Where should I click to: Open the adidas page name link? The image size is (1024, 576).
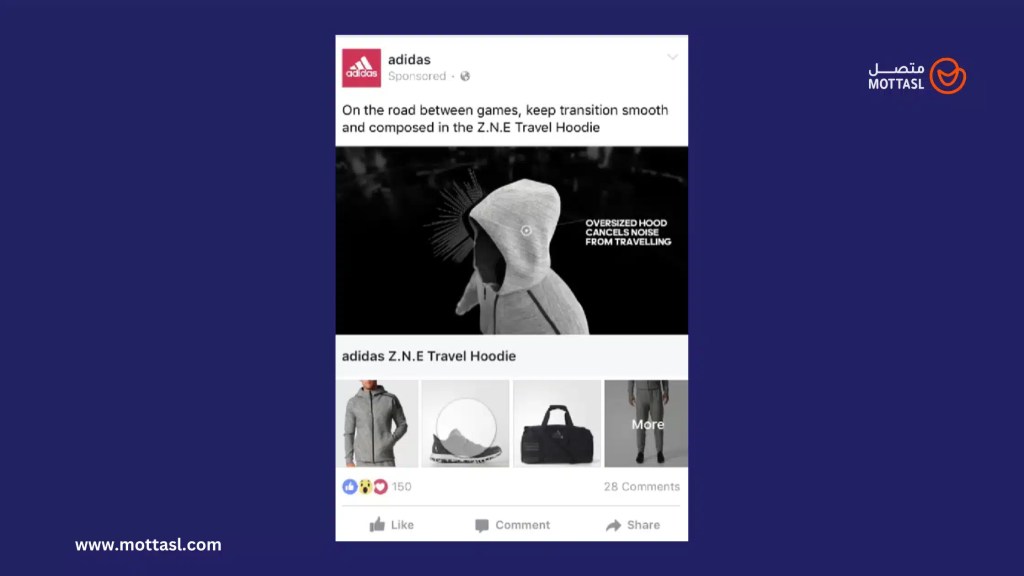[x=409, y=59]
